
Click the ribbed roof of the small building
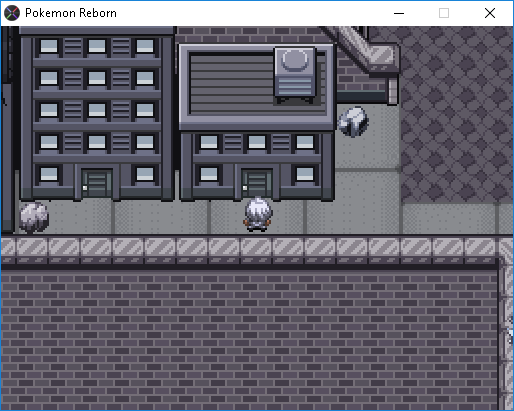pos(232,85)
